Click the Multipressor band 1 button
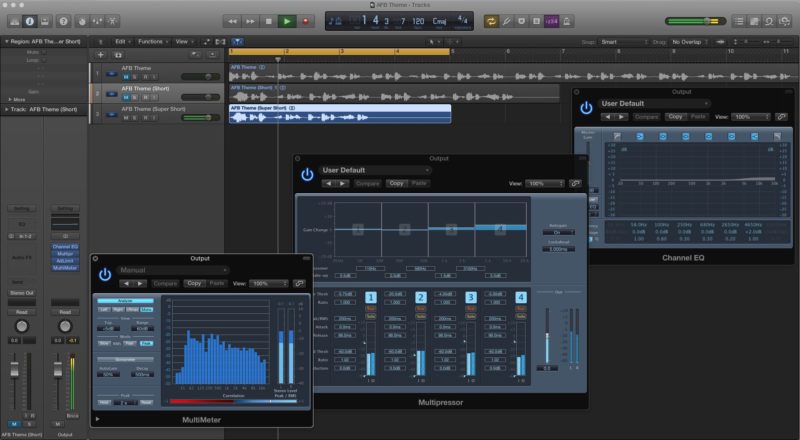Image resolution: width=800 pixels, height=440 pixels. click(371, 298)
